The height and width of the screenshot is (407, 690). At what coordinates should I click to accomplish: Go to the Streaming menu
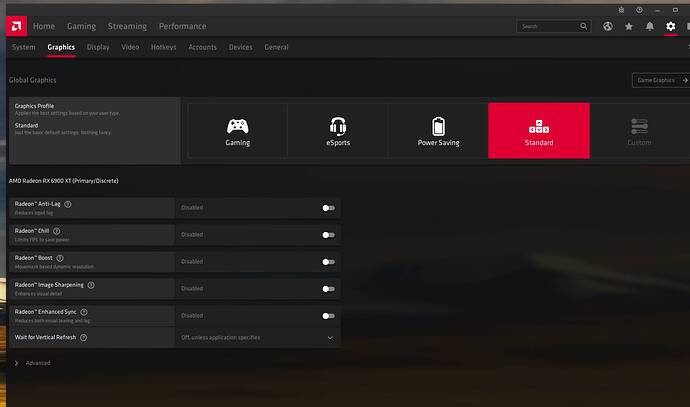(127, 26)
